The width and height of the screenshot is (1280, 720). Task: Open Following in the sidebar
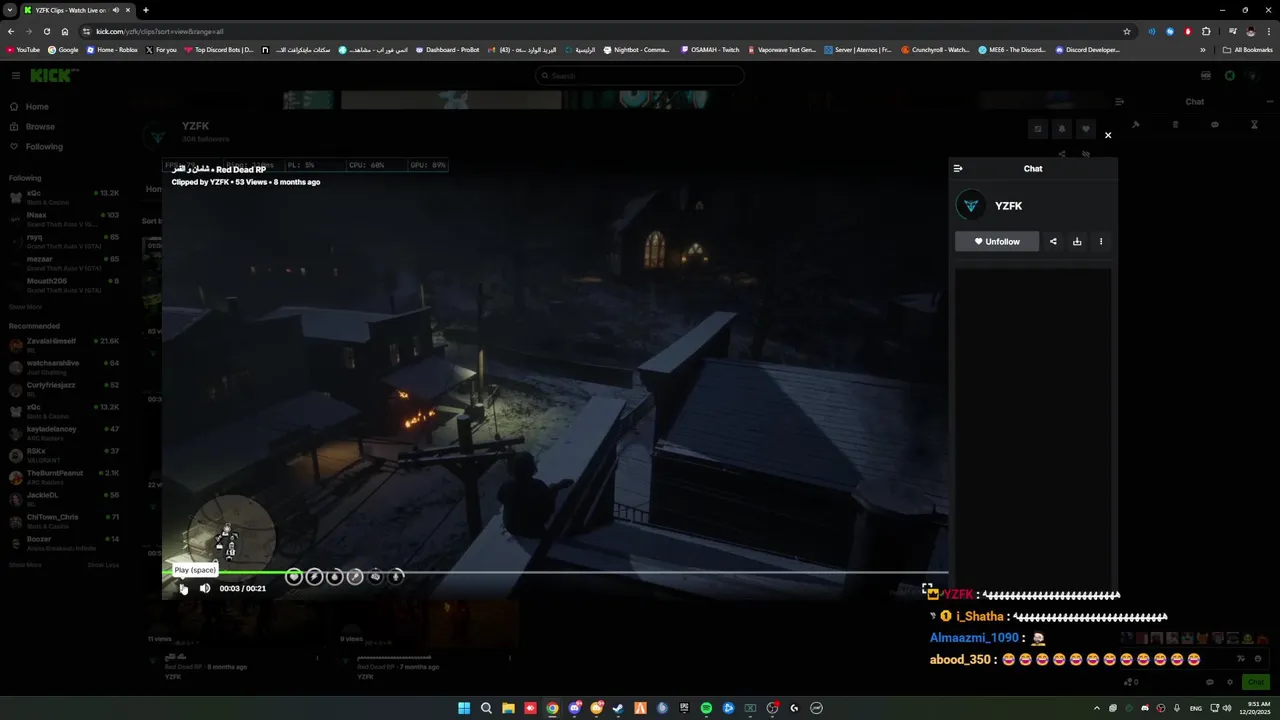point(62,147)
